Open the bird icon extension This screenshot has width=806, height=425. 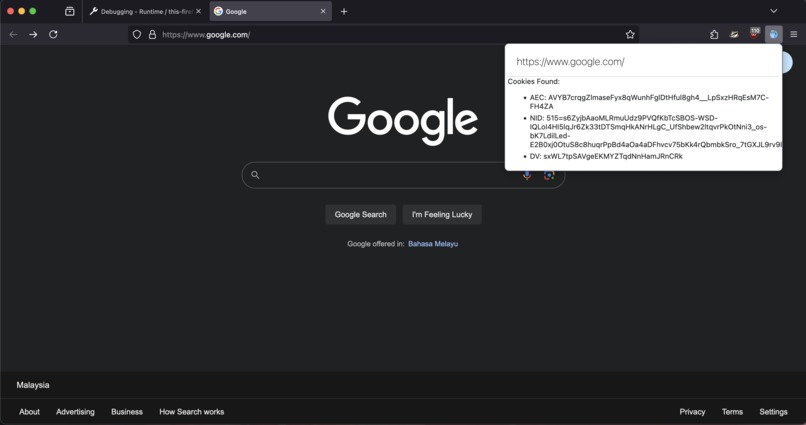[734, 34]
